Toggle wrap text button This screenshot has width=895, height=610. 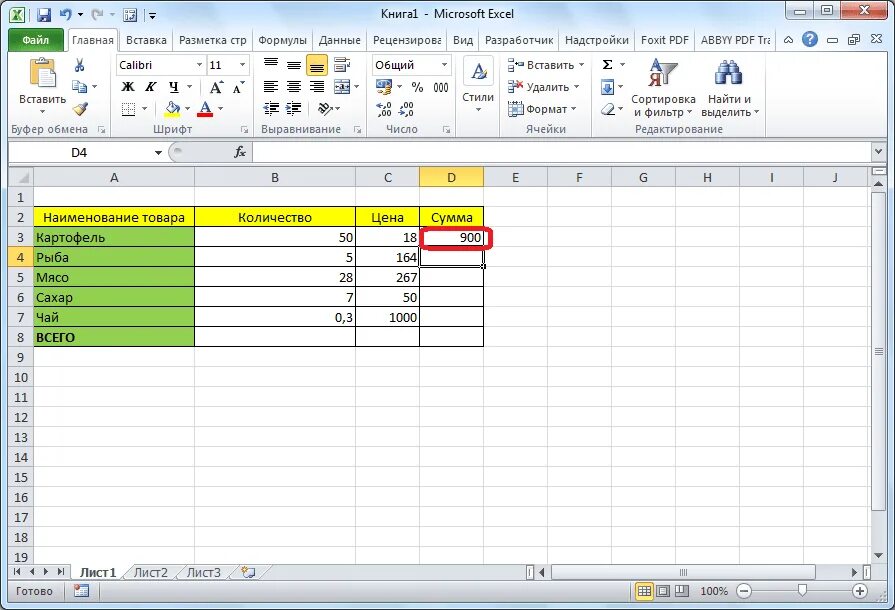click(342, 64)
